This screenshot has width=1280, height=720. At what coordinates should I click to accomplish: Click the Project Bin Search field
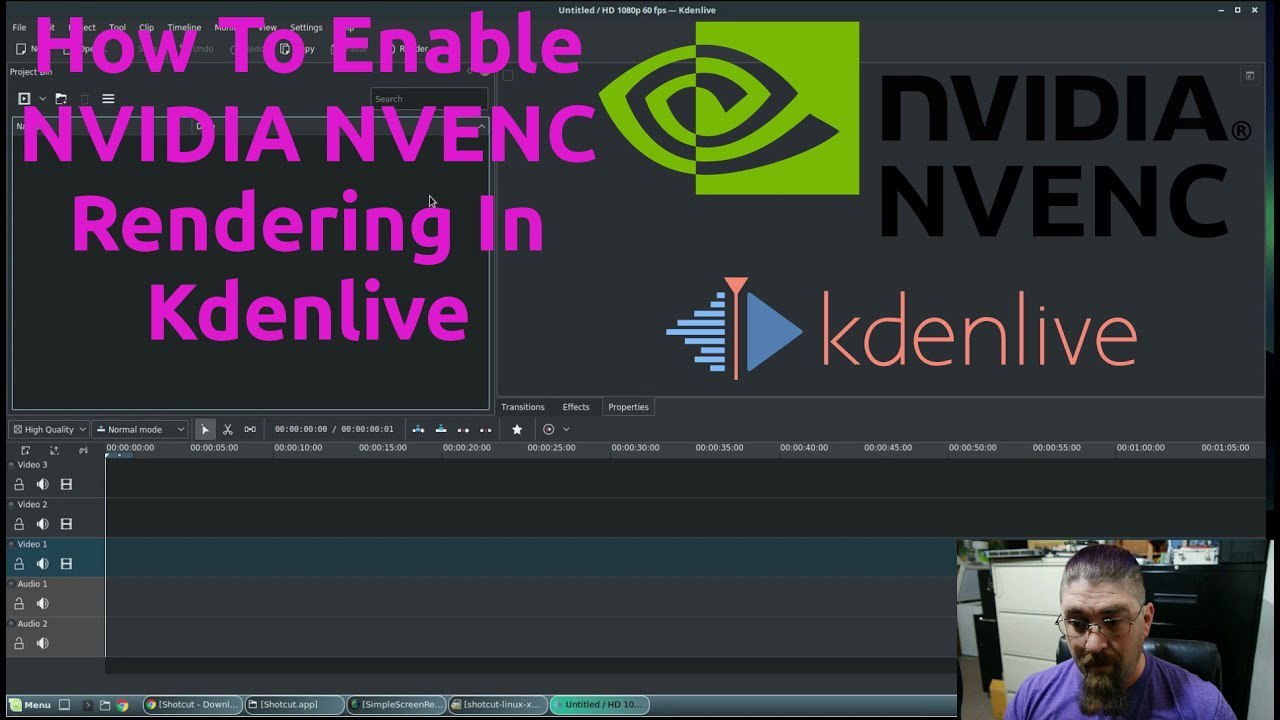coord(429,99)
